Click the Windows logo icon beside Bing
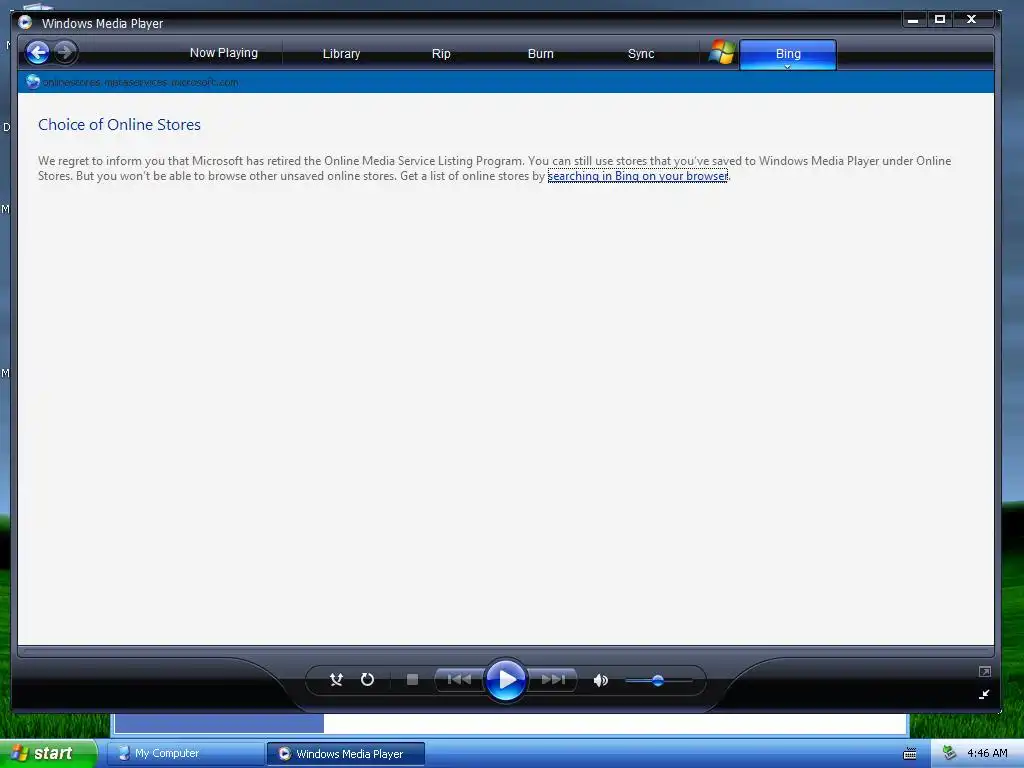 pyautogui.click(x=722, y=52)
